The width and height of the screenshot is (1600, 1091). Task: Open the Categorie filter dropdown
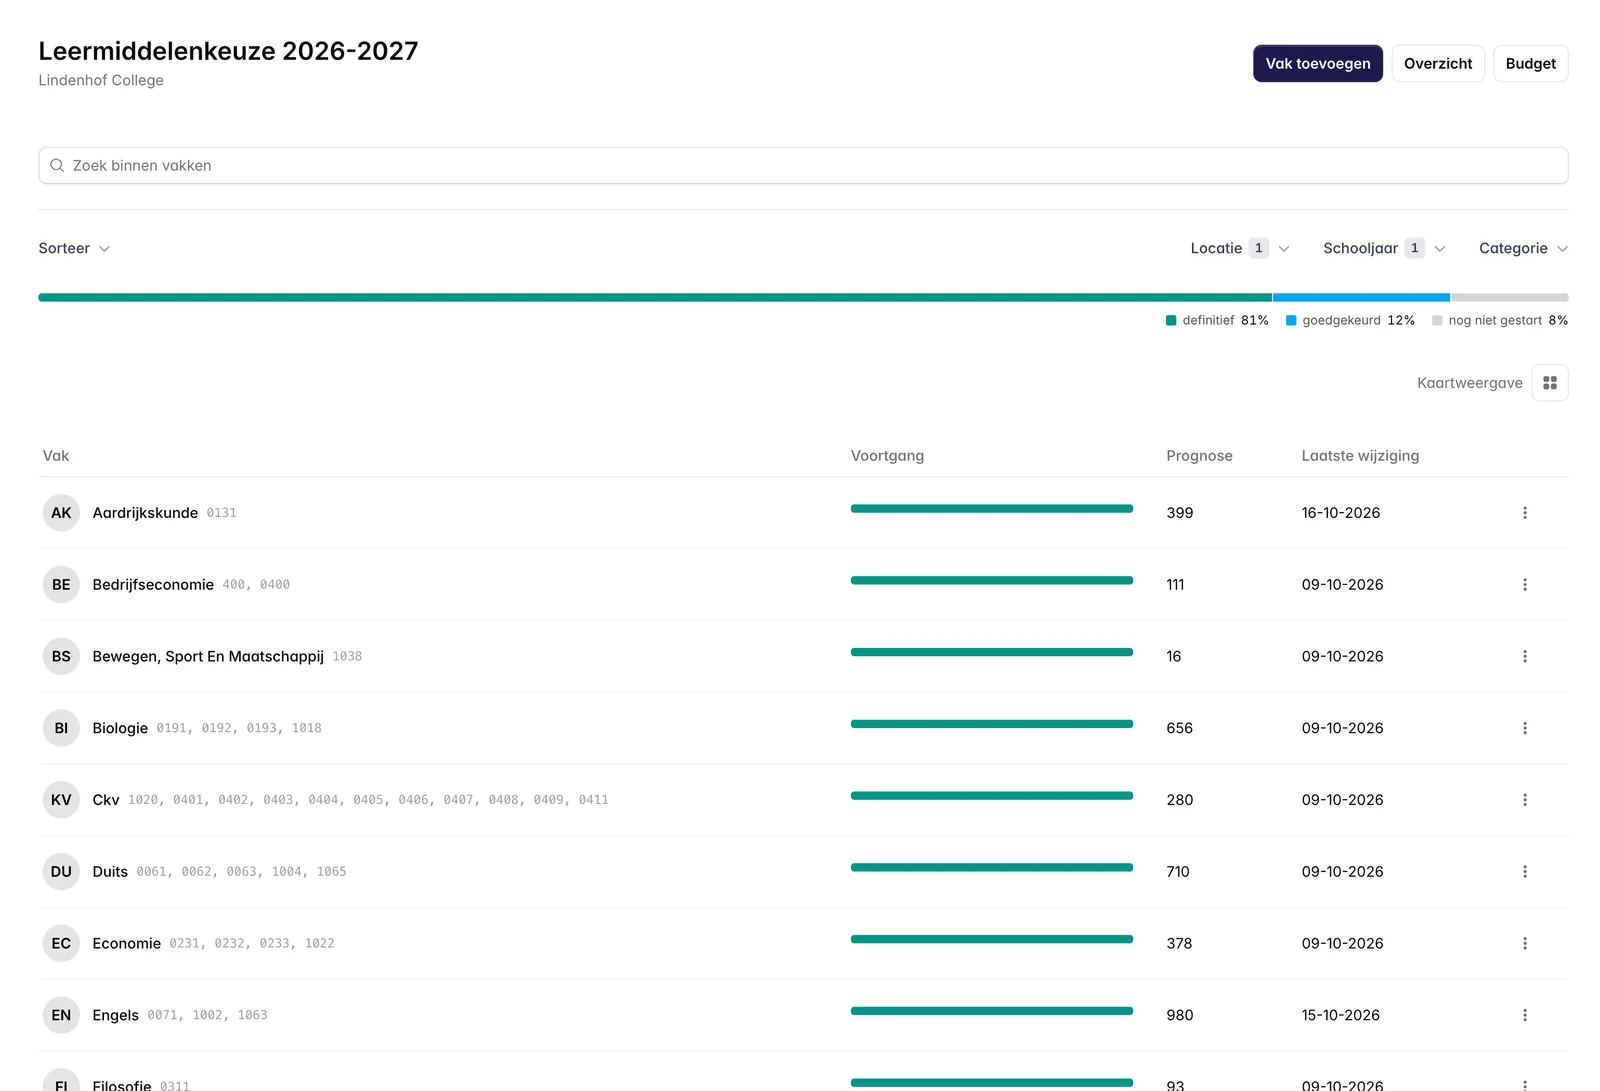[1523, 248]
